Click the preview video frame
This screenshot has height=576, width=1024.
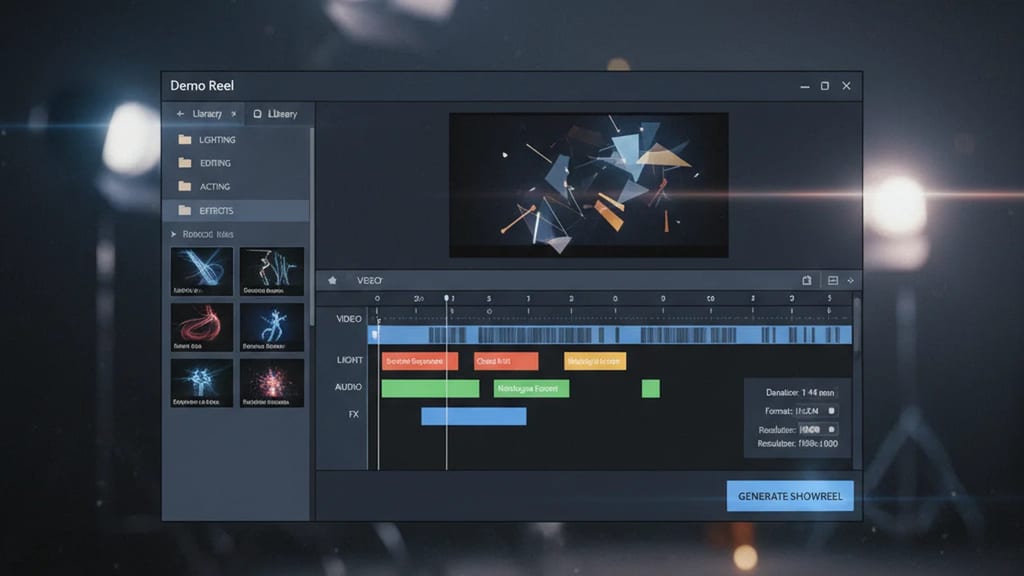[x=588, y=185]
